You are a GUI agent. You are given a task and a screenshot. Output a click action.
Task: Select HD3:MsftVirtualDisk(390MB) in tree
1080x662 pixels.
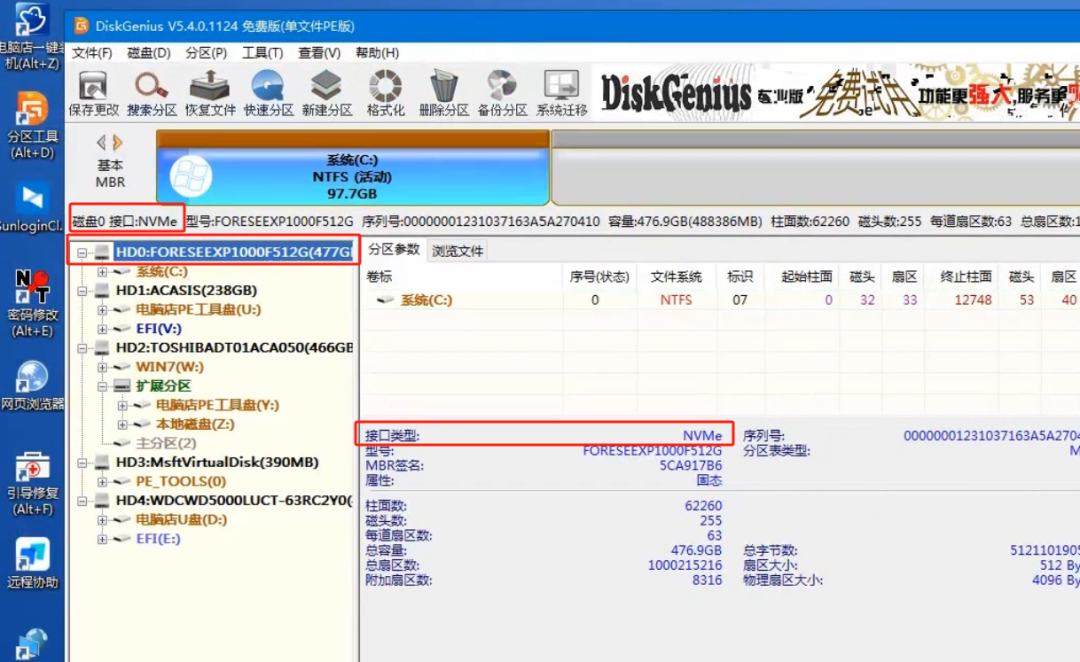(x=217, y=462)
